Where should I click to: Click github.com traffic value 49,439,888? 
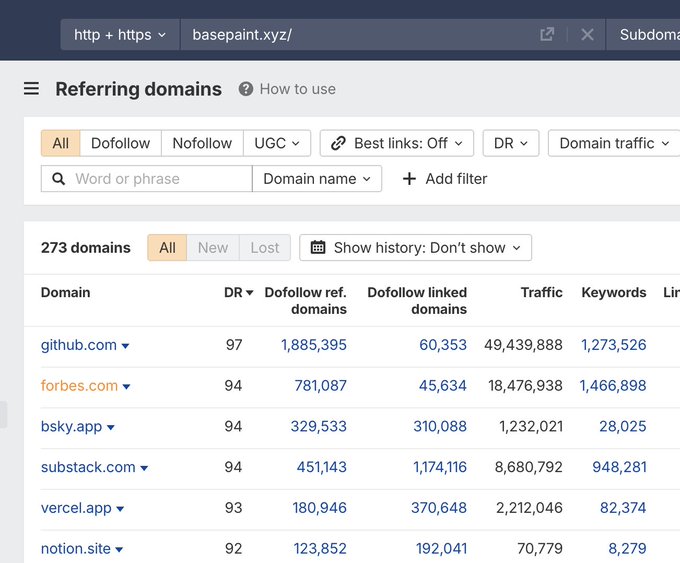coord(523,345)
